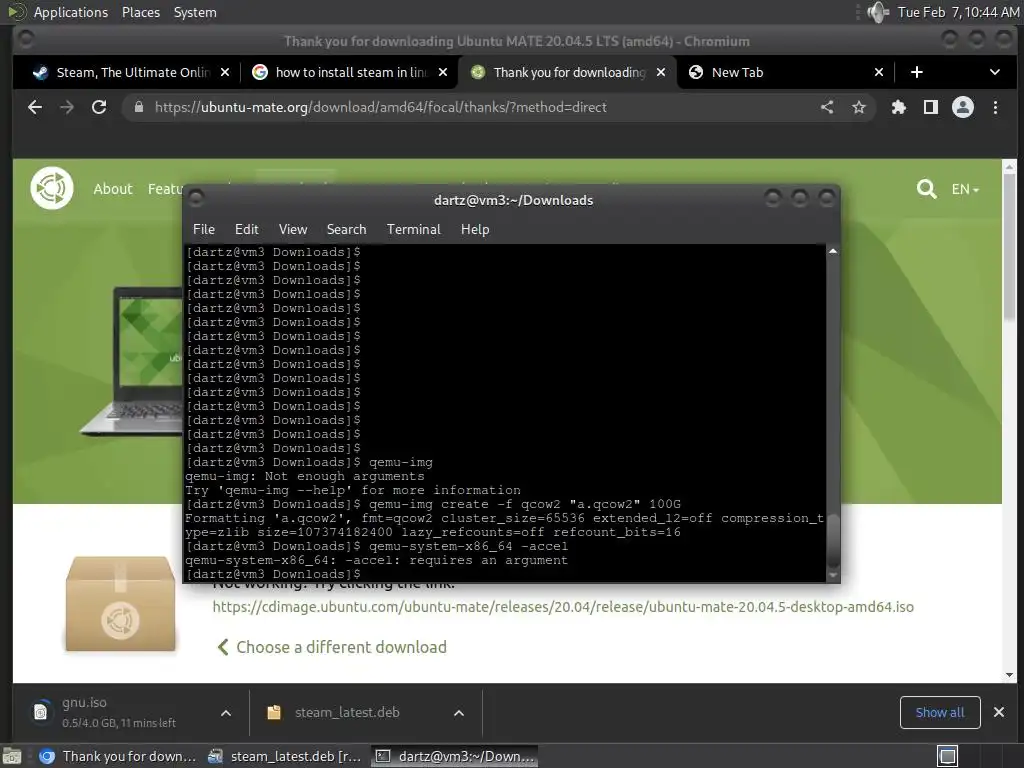Open the terminal Help menu
This screenshot has width=1024, height=768.
pyautogui.click(x=475, y=229)
